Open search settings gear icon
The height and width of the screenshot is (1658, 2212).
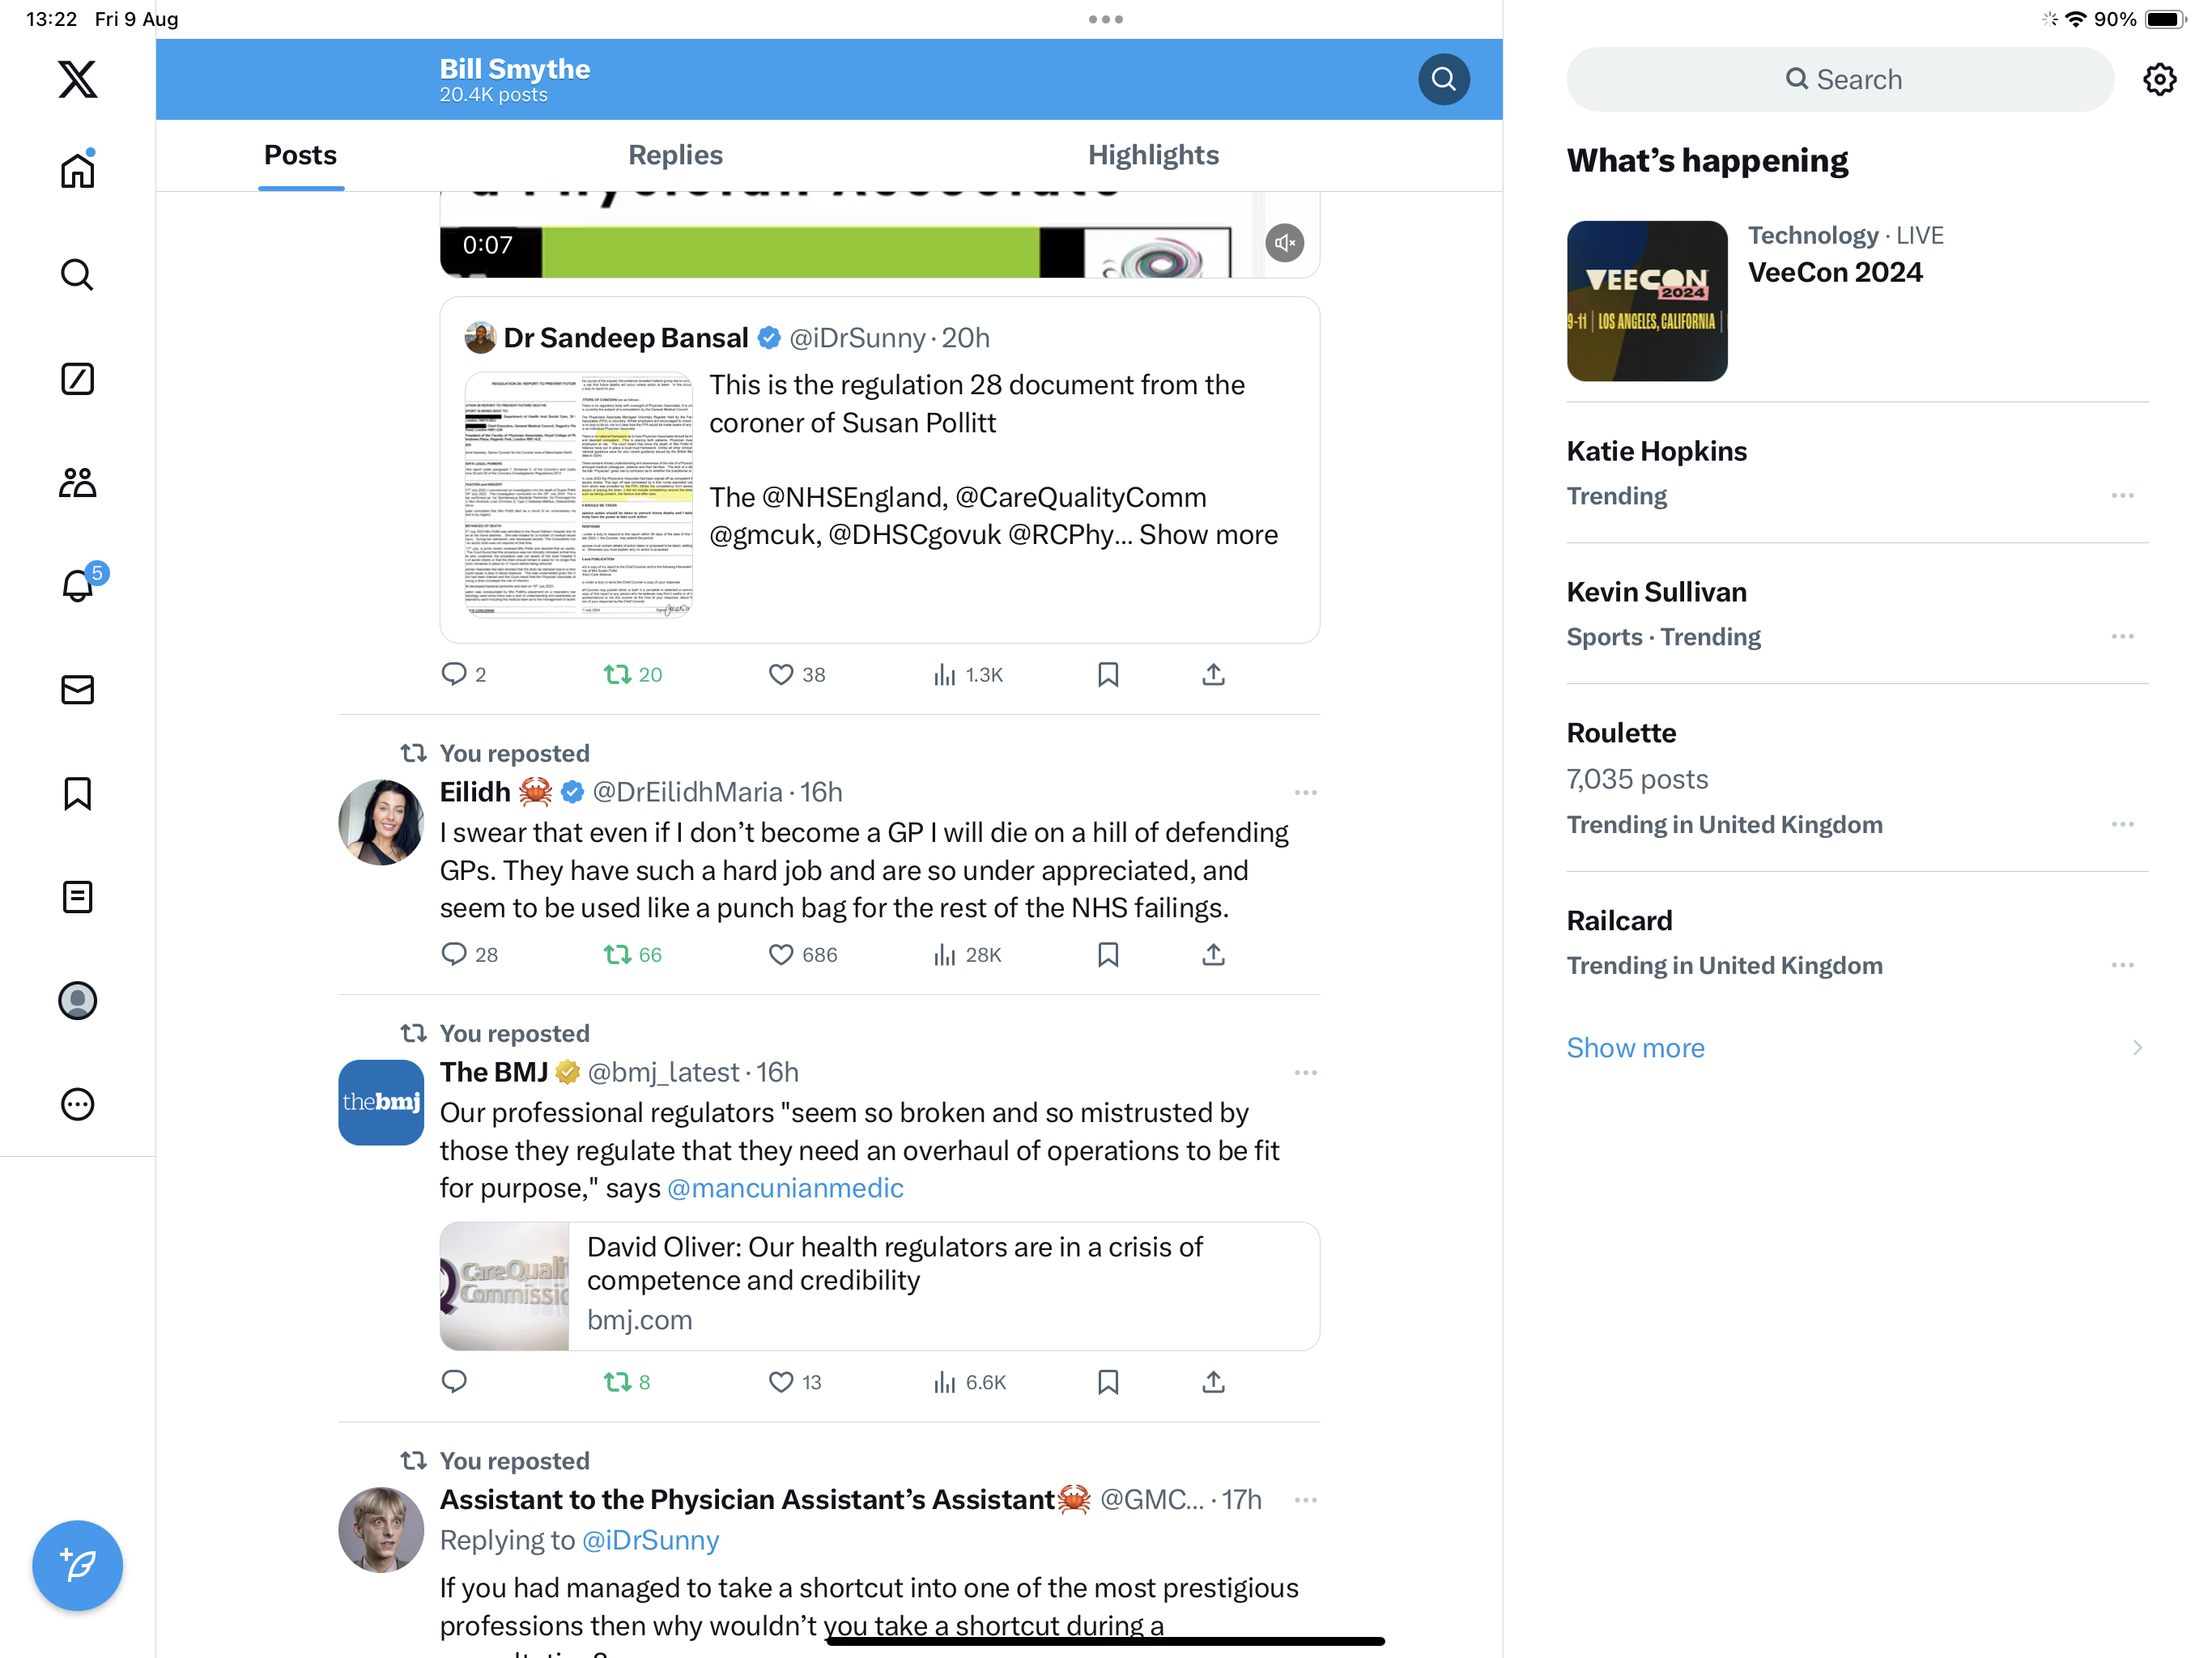click(x=2159, y=79)
